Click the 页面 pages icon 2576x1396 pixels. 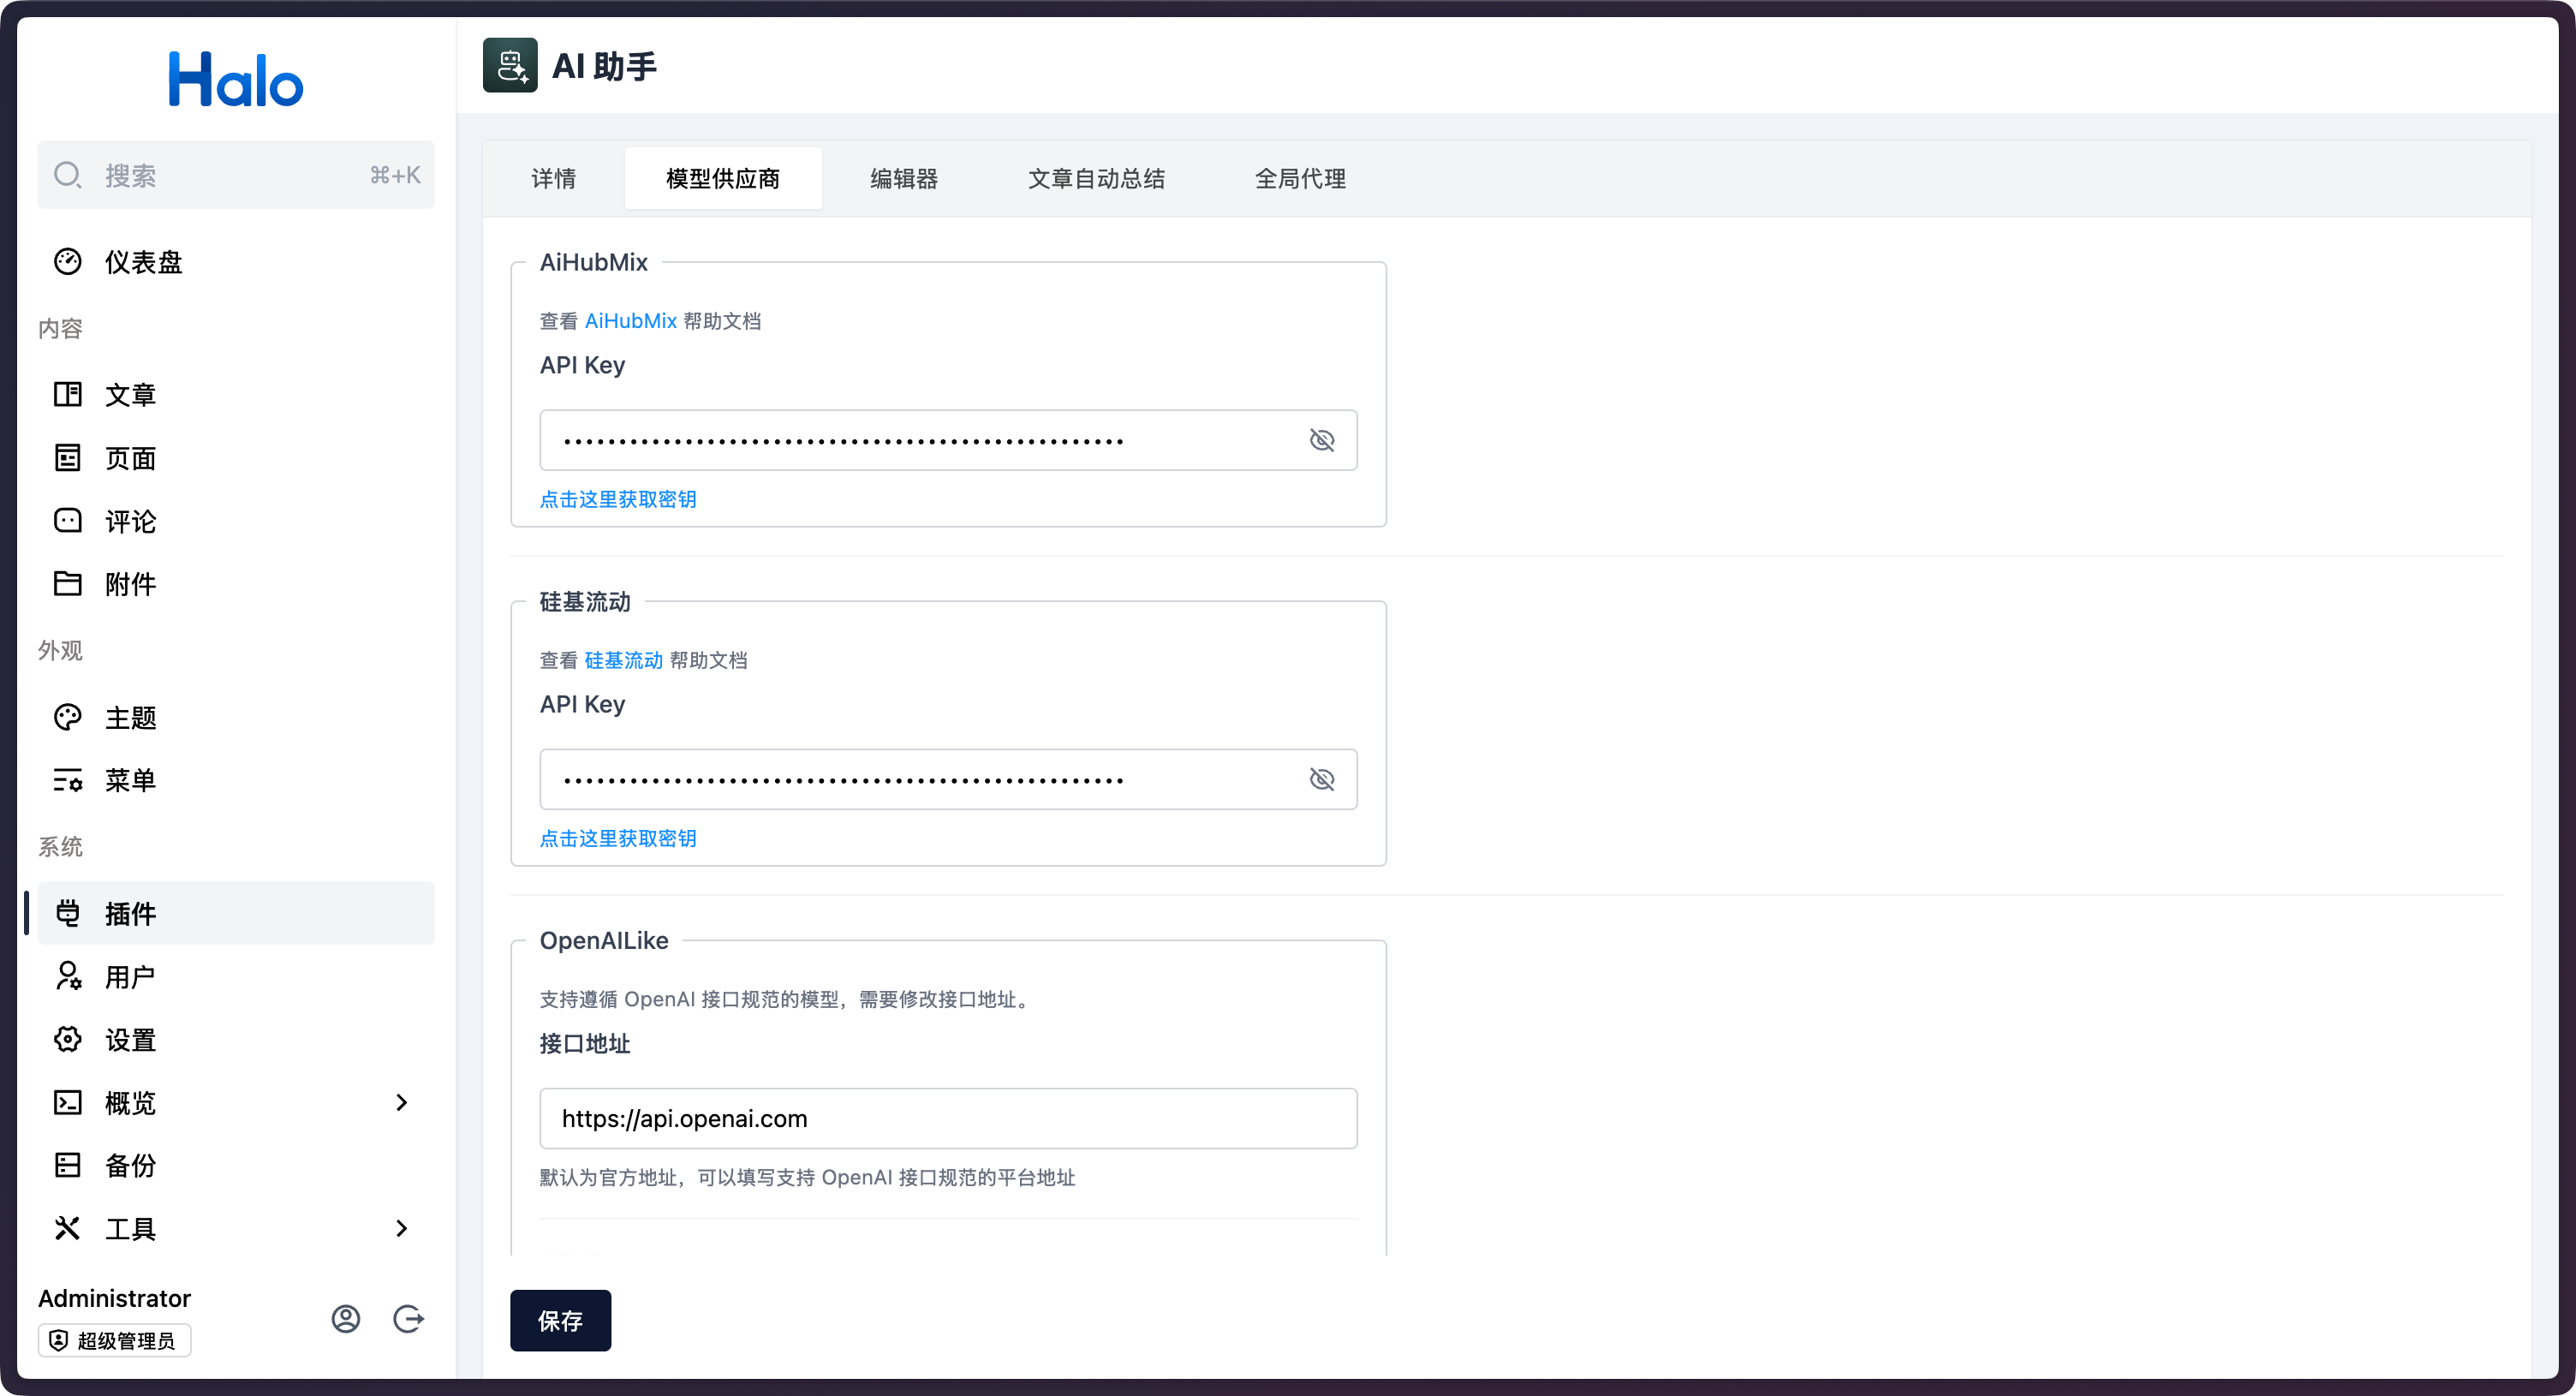(x=68, y=458)
